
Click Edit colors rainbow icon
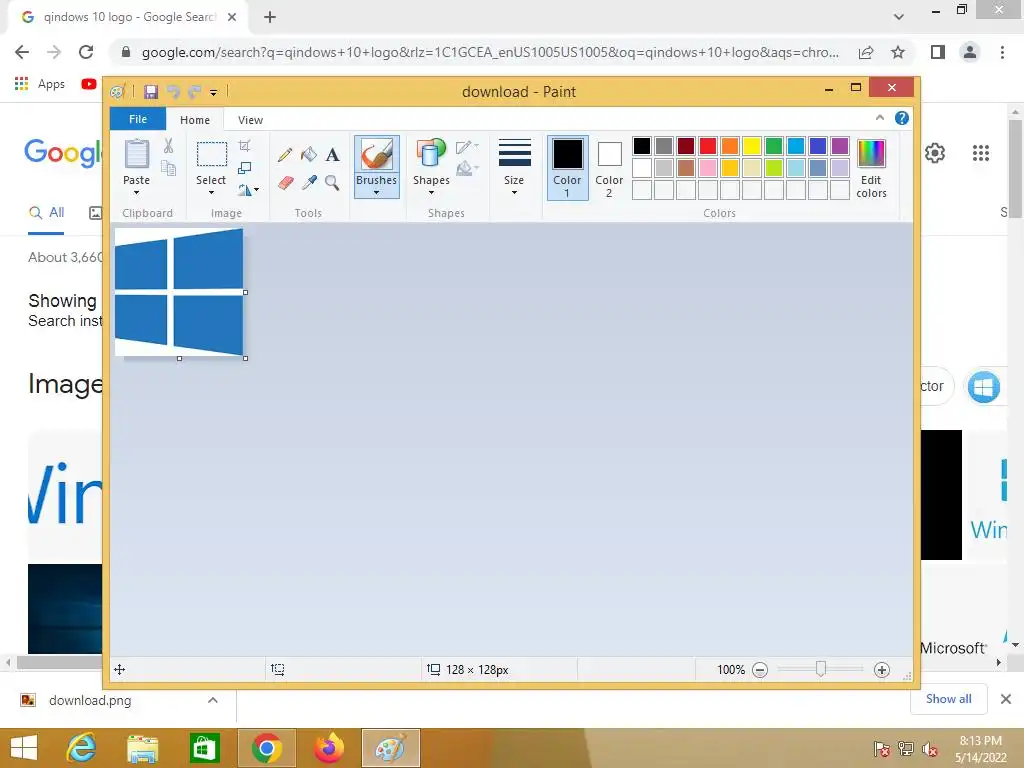click(871, 153)
